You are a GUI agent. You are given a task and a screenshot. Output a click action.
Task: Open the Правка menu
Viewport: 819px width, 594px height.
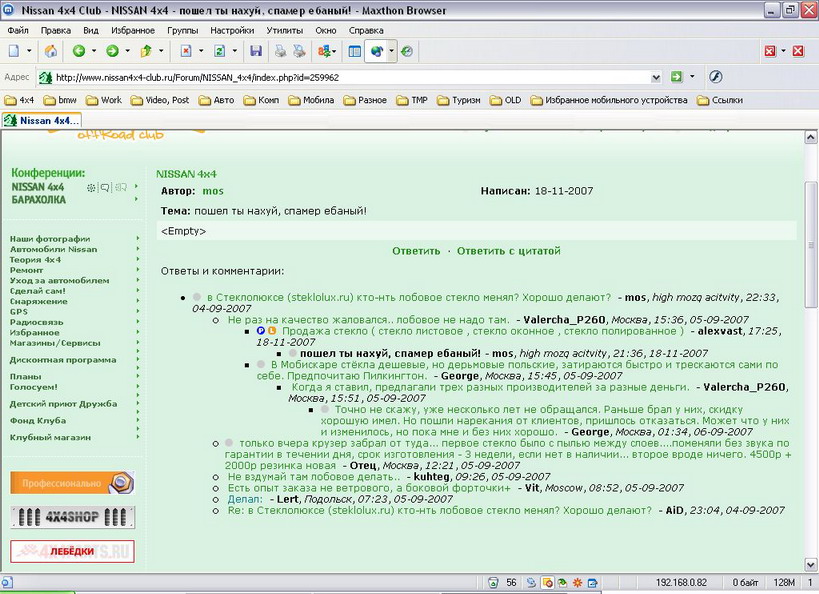56,30
